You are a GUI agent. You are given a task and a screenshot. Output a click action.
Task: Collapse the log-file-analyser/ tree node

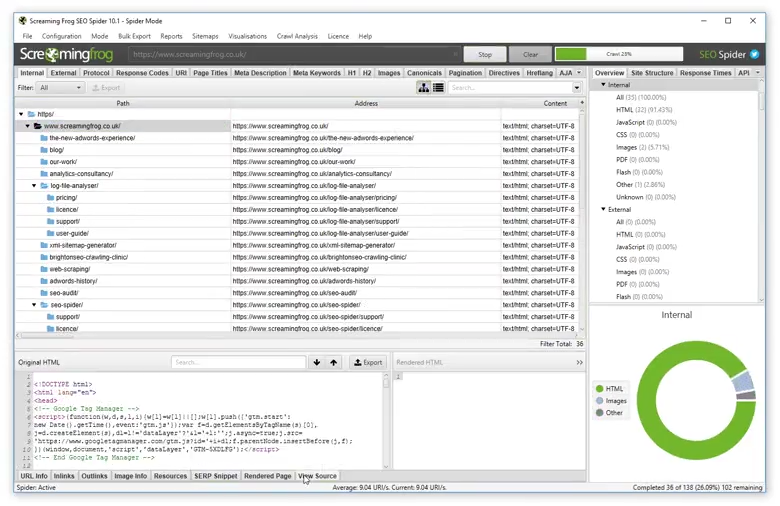point(33,186)
